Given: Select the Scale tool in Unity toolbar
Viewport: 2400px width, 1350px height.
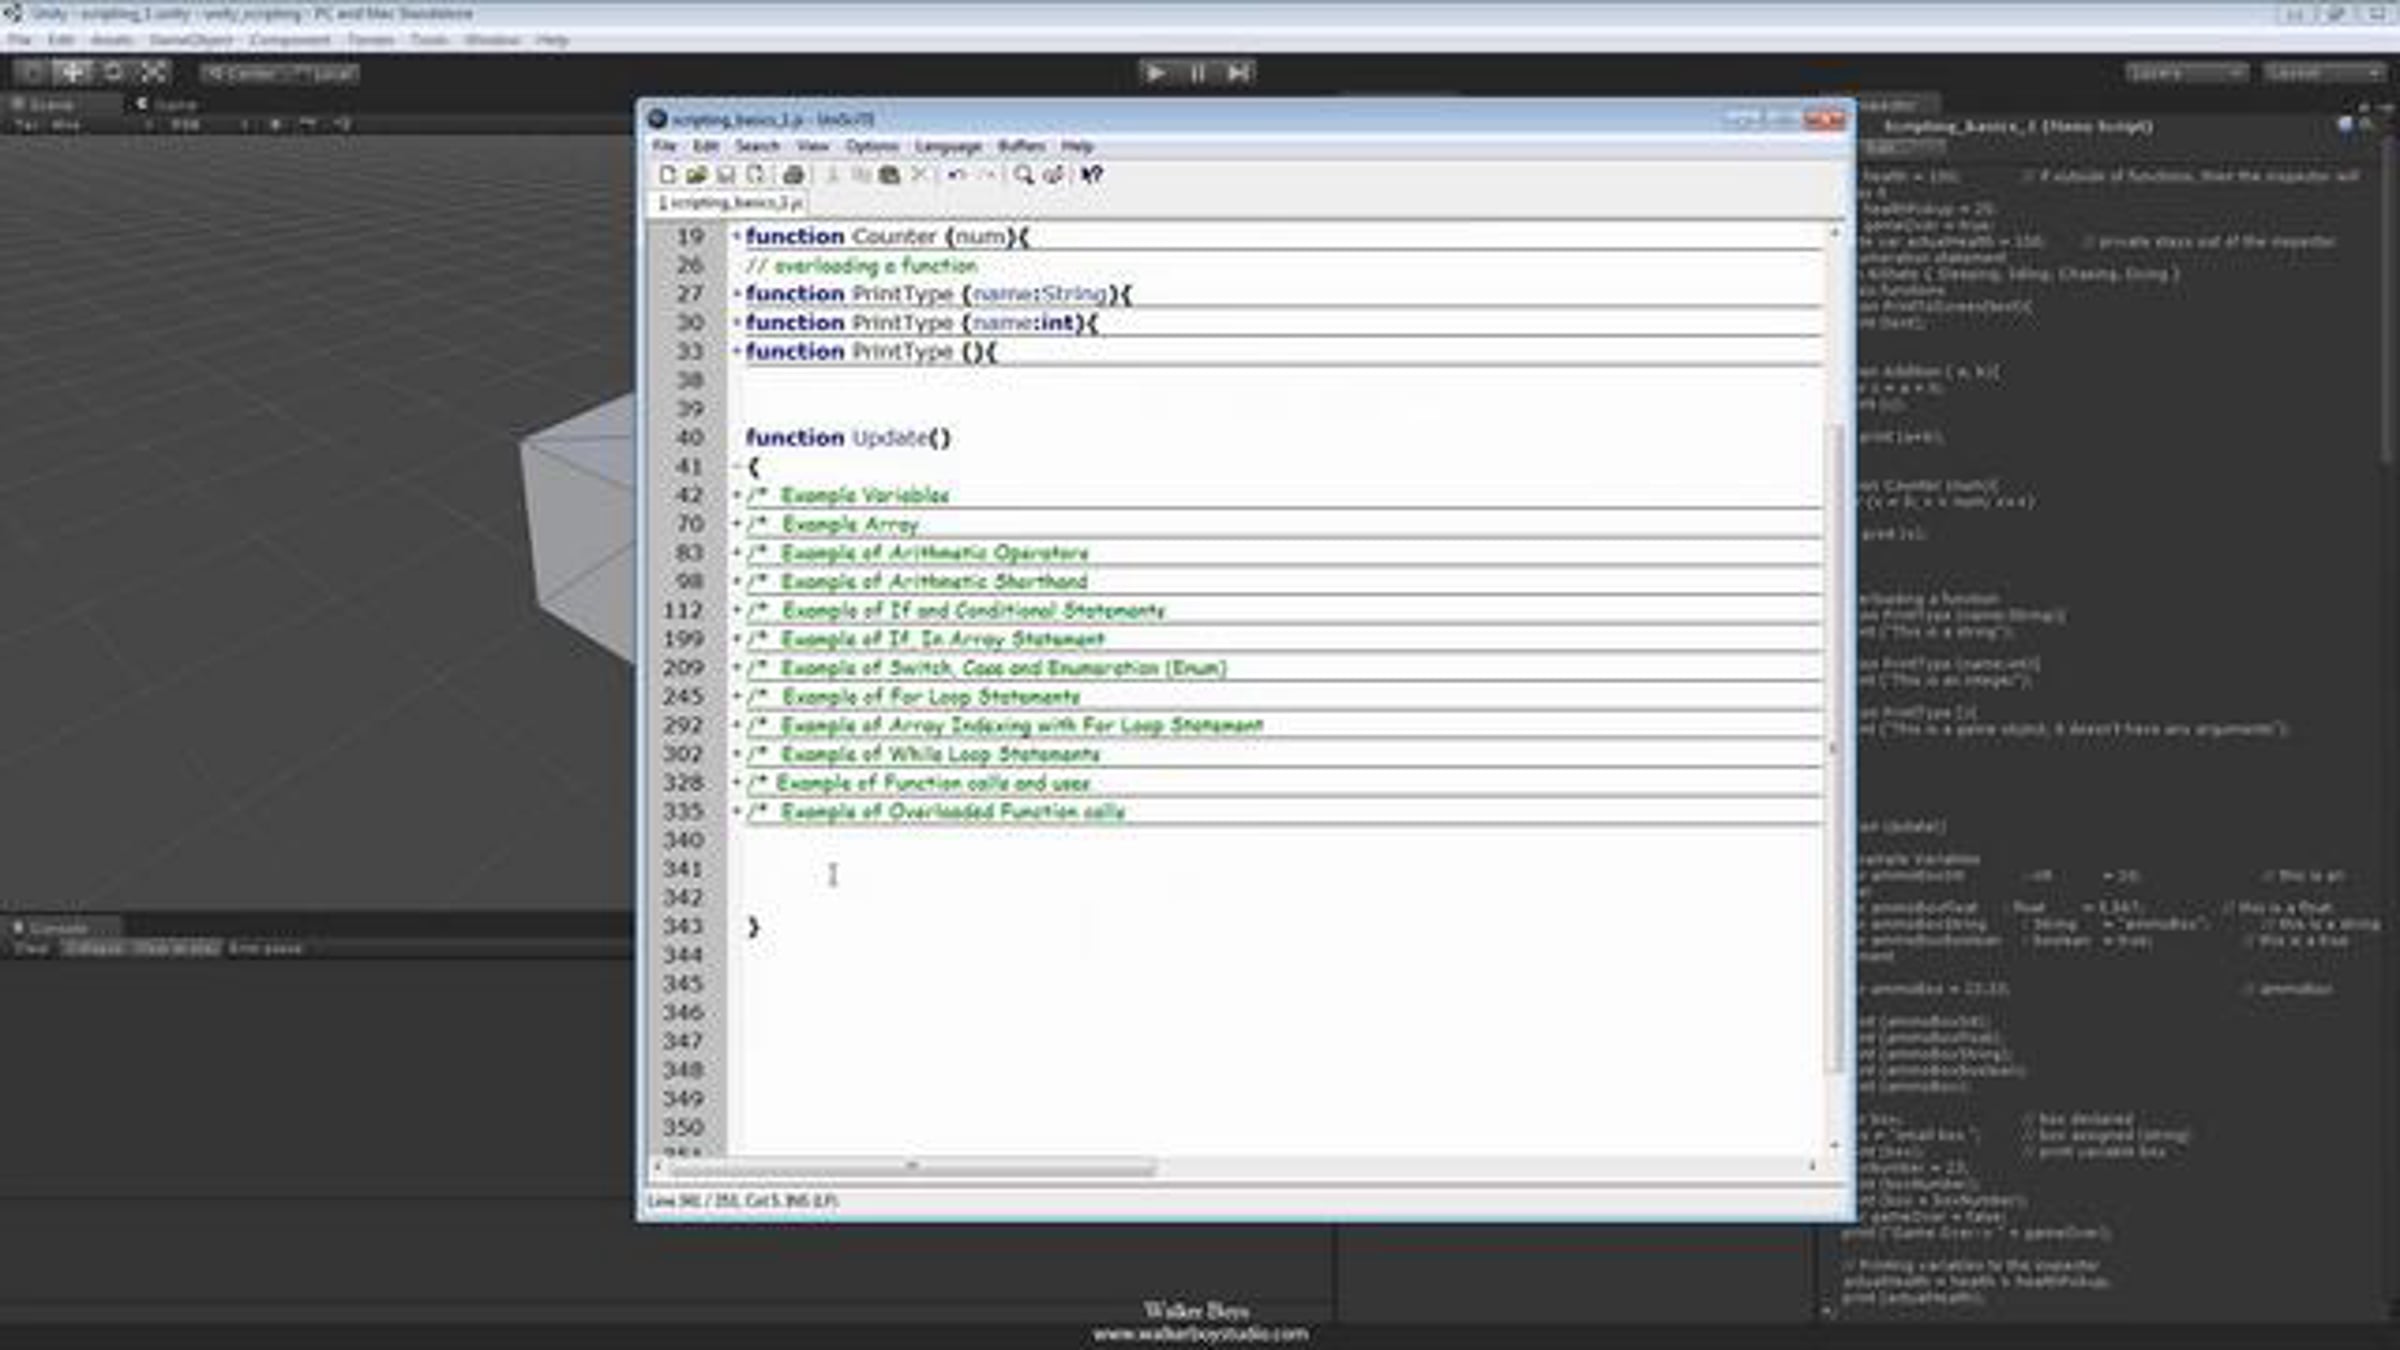Looking at the screenshot, I should (153, 72).
